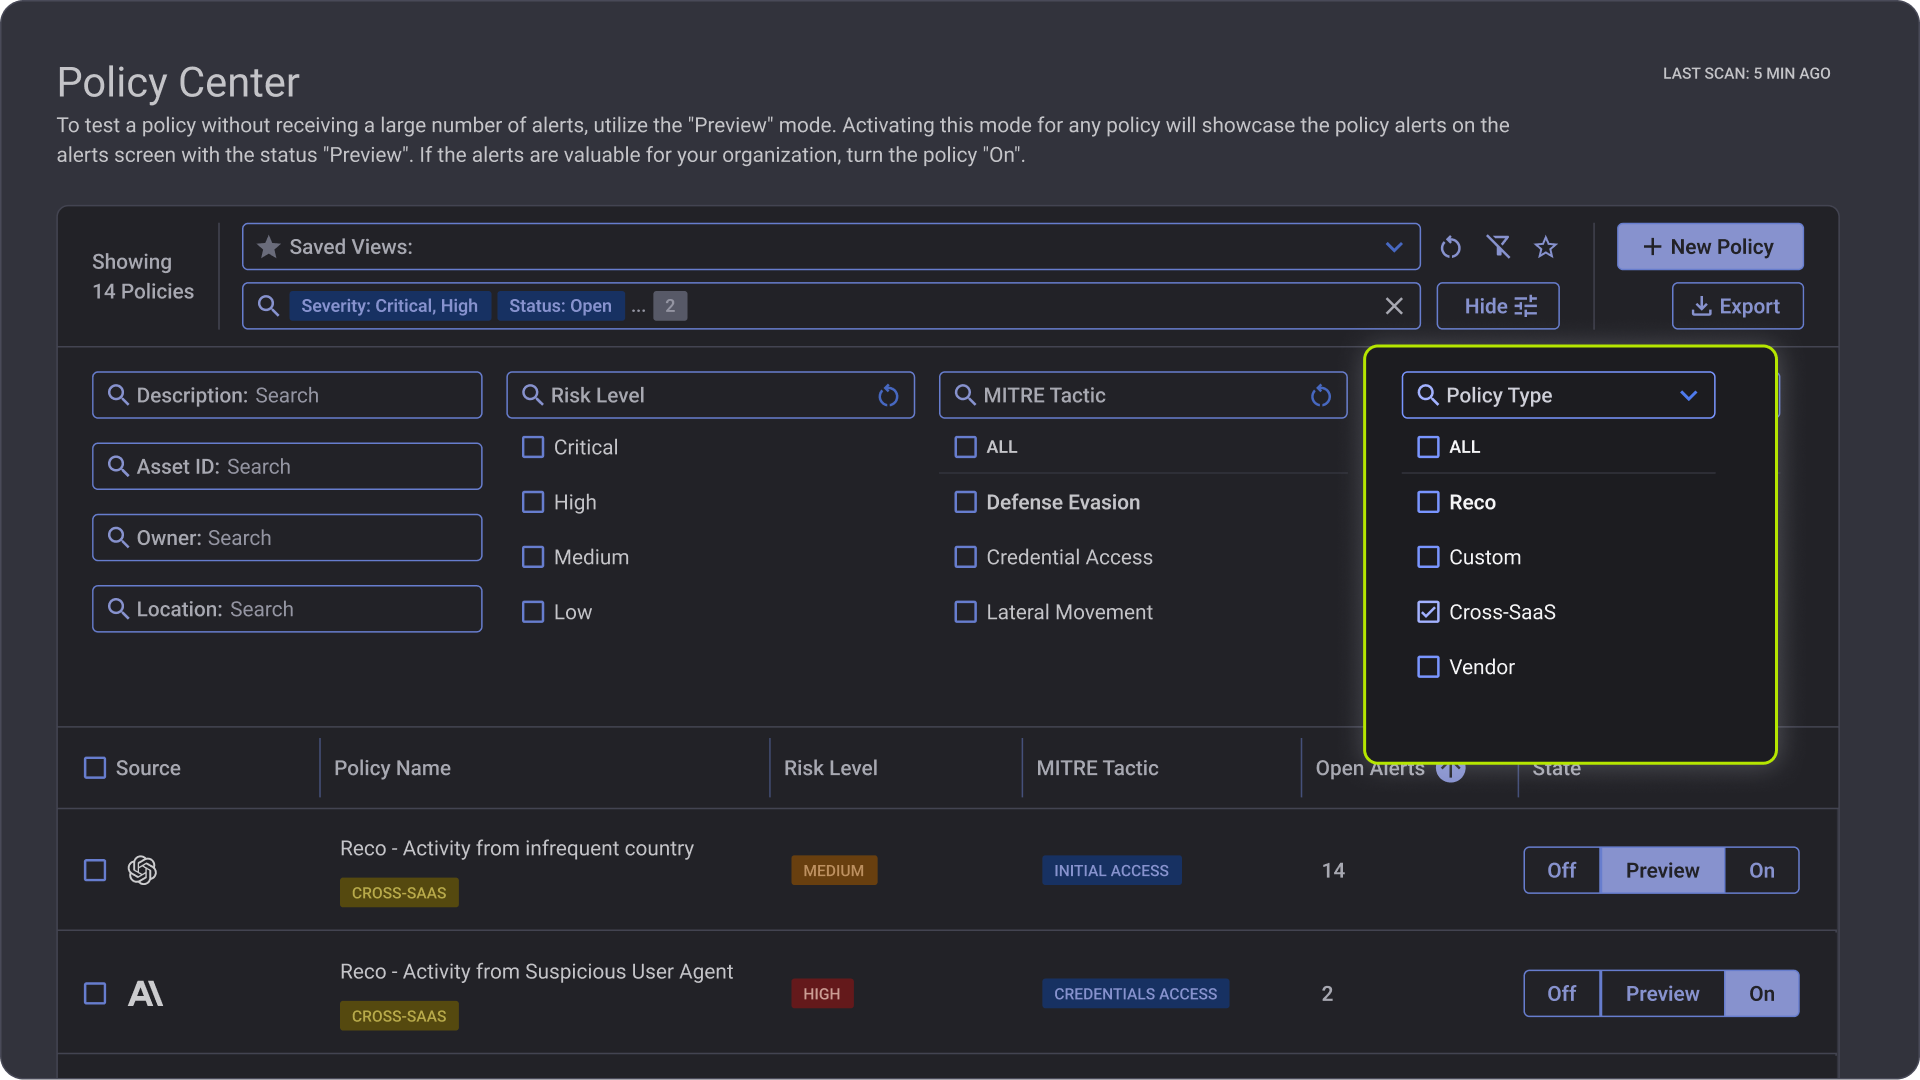Viewport: 1920px width, 1080px height.
Task: Click the refresh icon beside Saved Views
Action: tap(1450, 247)
